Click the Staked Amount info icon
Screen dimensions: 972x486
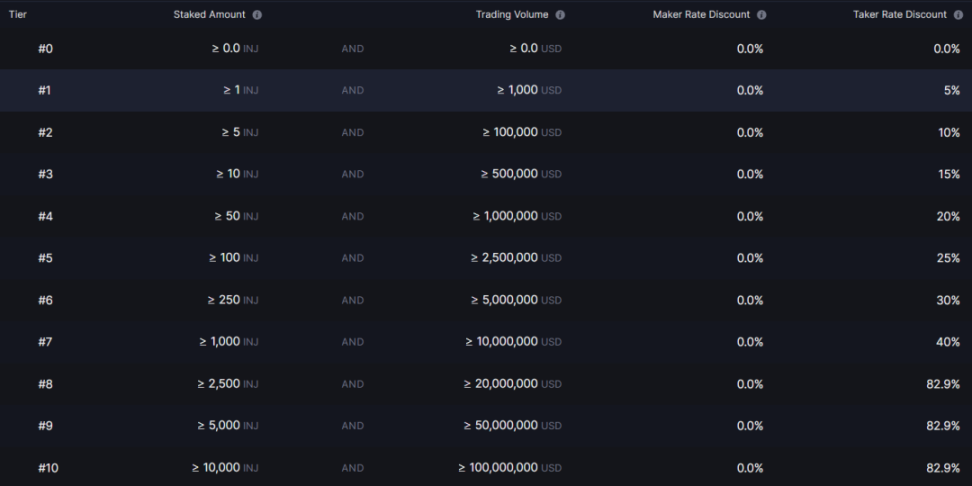[x=257, y=15]
